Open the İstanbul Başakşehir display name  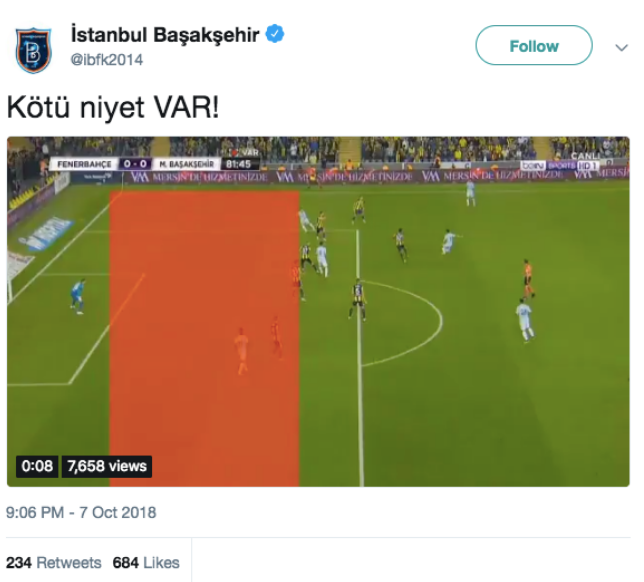[165, 35]
